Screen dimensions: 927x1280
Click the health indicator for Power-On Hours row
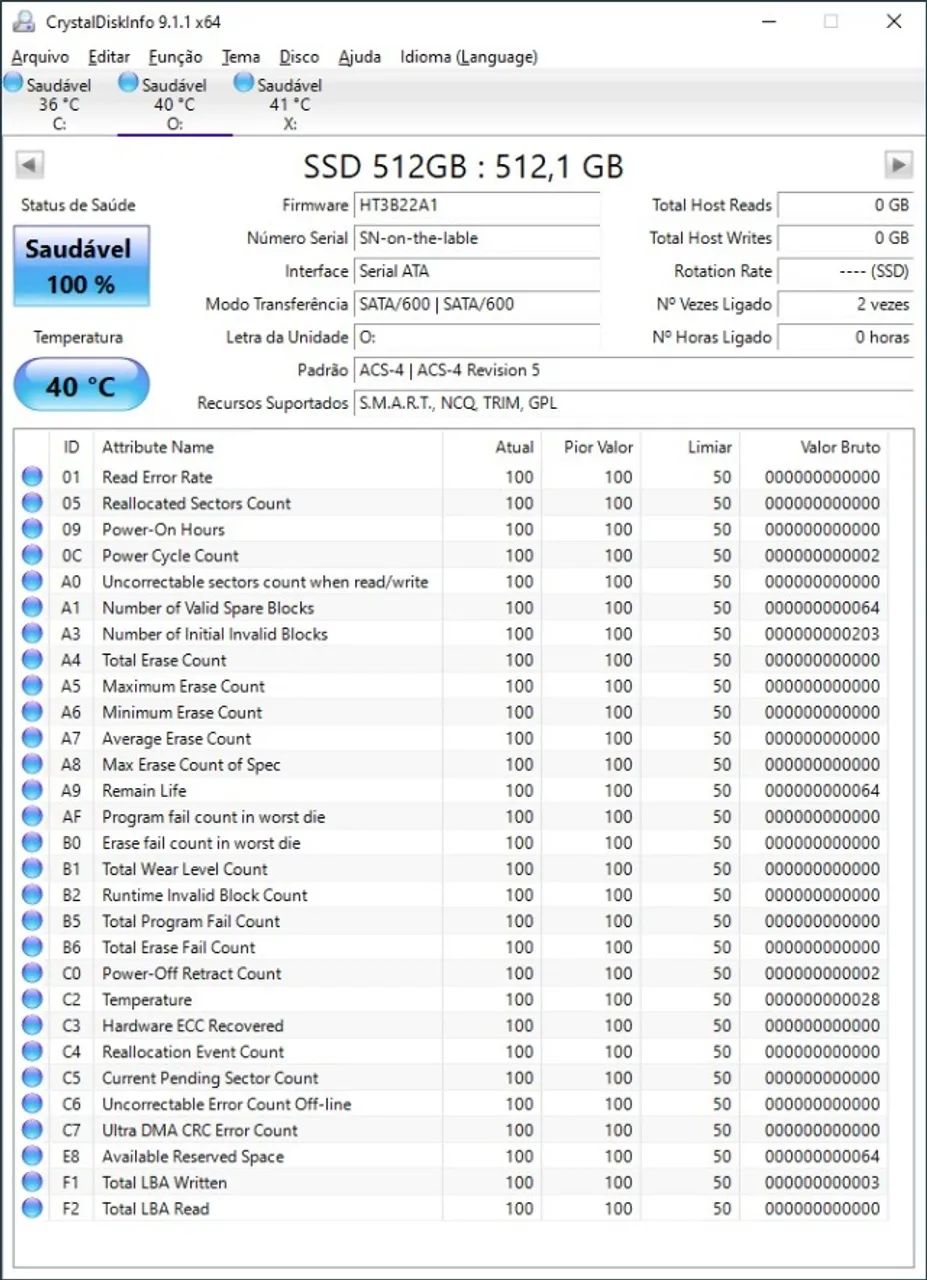[31, 529]
